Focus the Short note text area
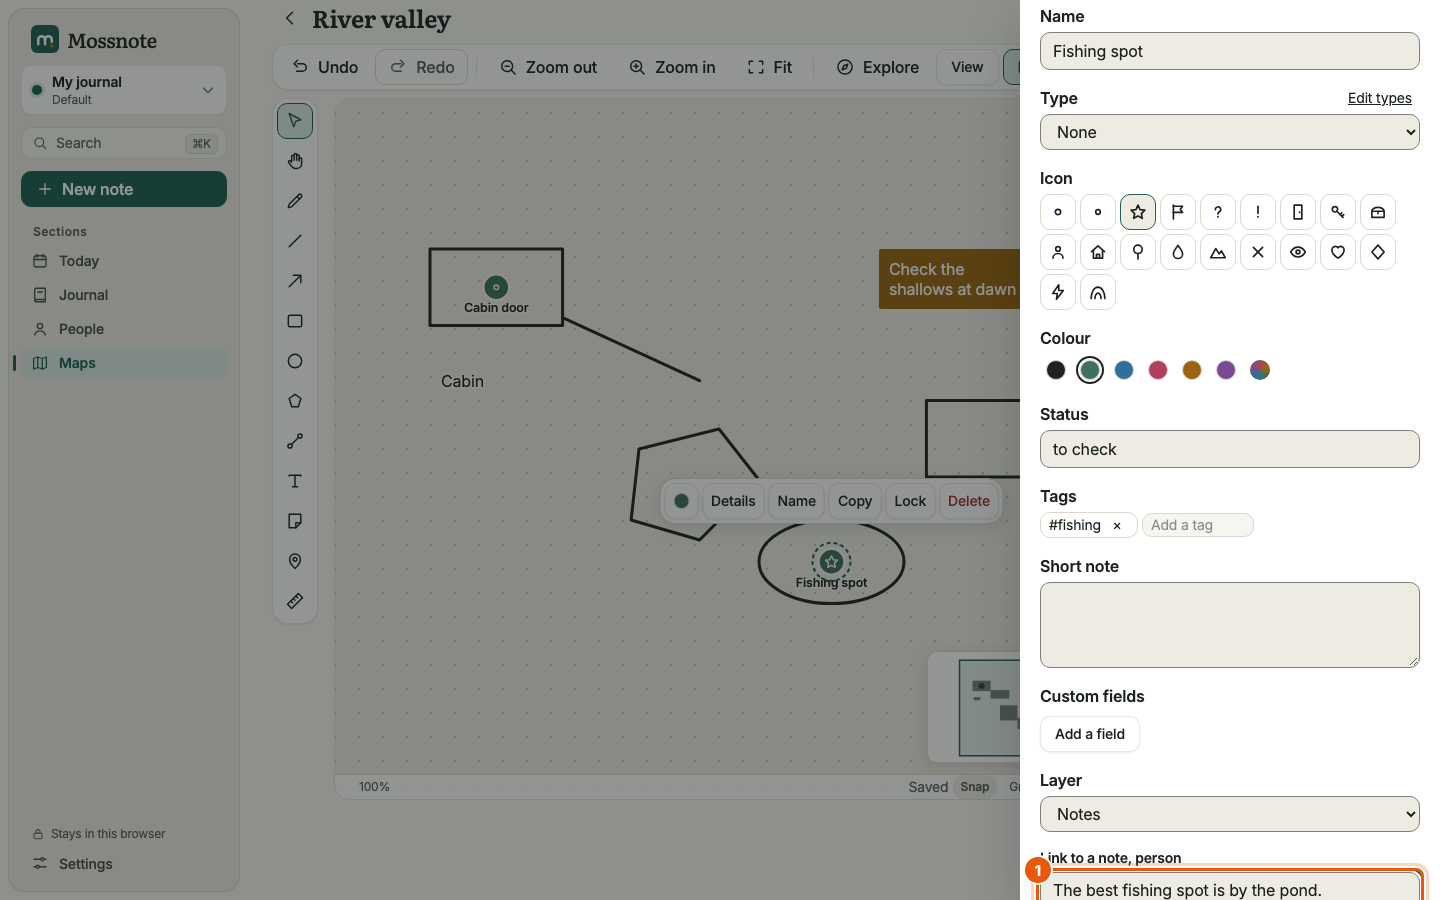This screenshot has height=900, width=1440. (1230, 625)
